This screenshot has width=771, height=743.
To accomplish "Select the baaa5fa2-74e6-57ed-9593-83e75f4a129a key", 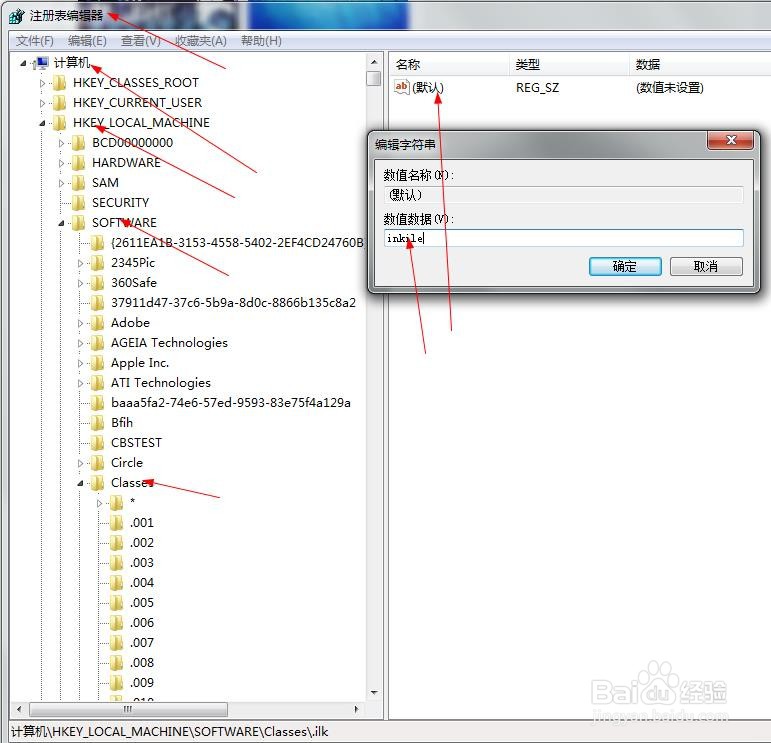I will (231, 403).
